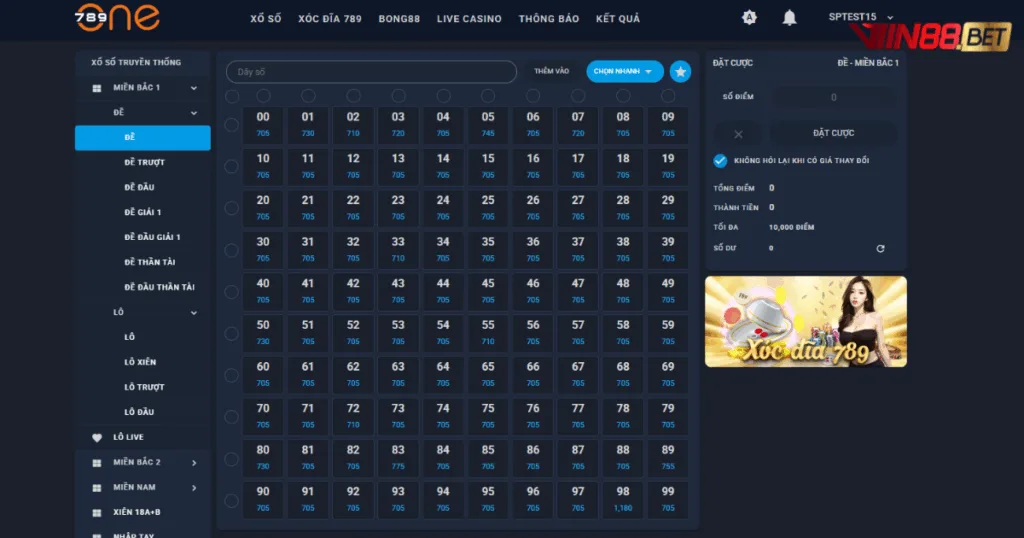Collapse the Miền Bắc 1 section
1024x538 pixels.
194,87
